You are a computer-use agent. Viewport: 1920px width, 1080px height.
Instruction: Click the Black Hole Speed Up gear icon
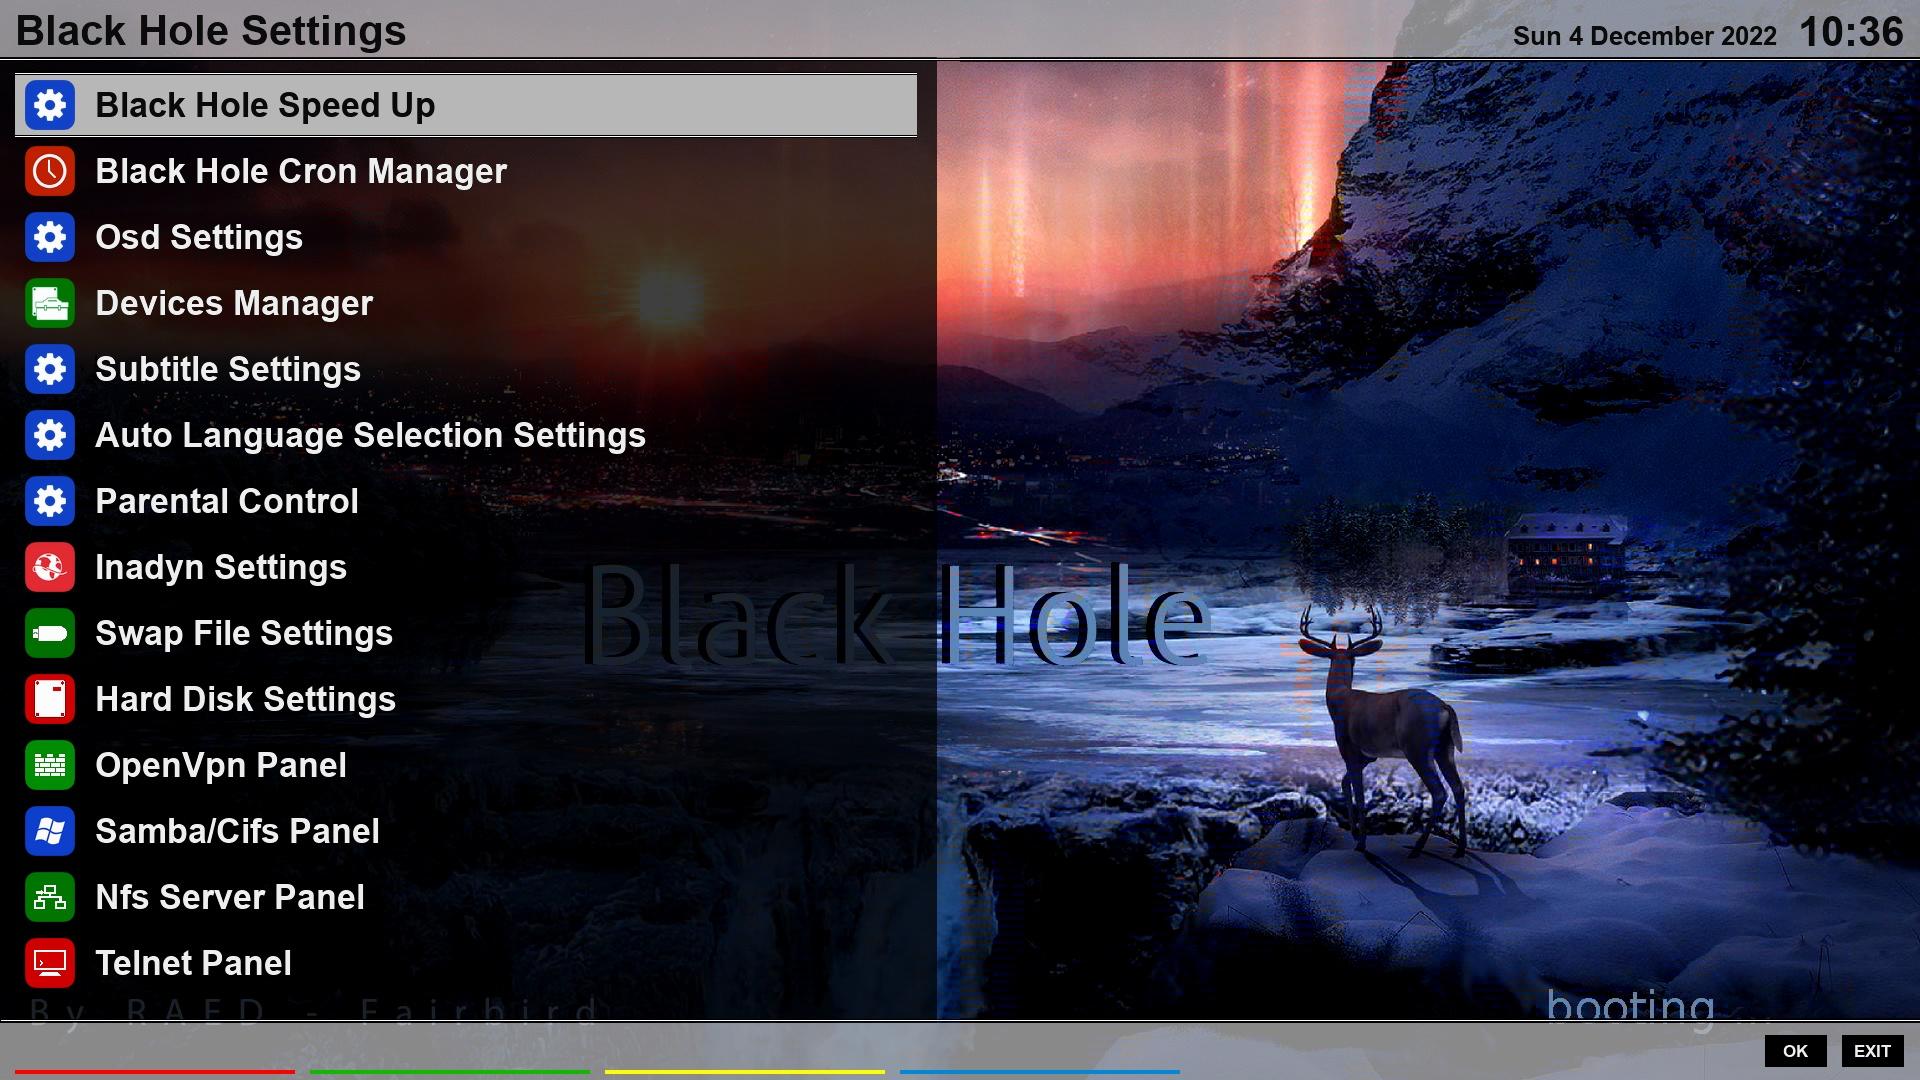tap(50, 105)
